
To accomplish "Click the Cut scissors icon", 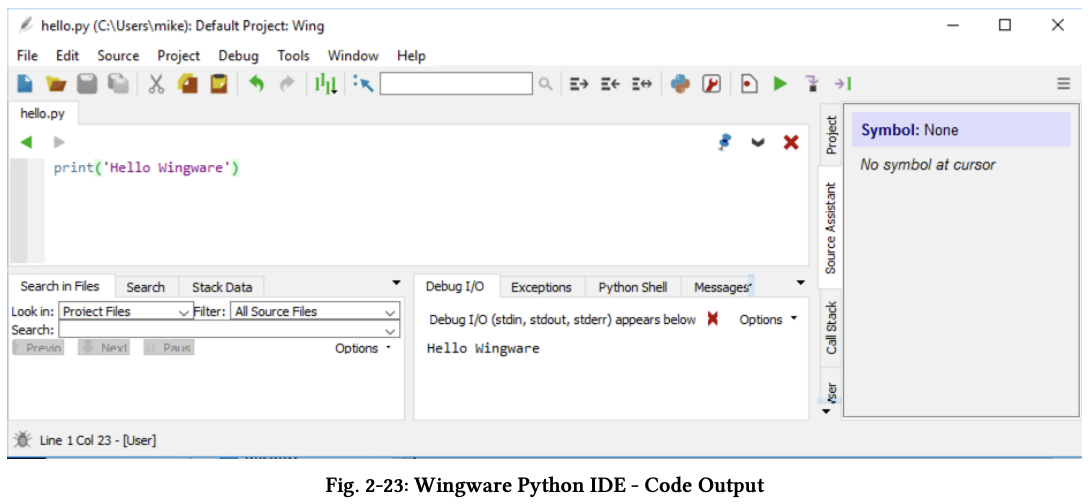I will (x=156, y=85).
